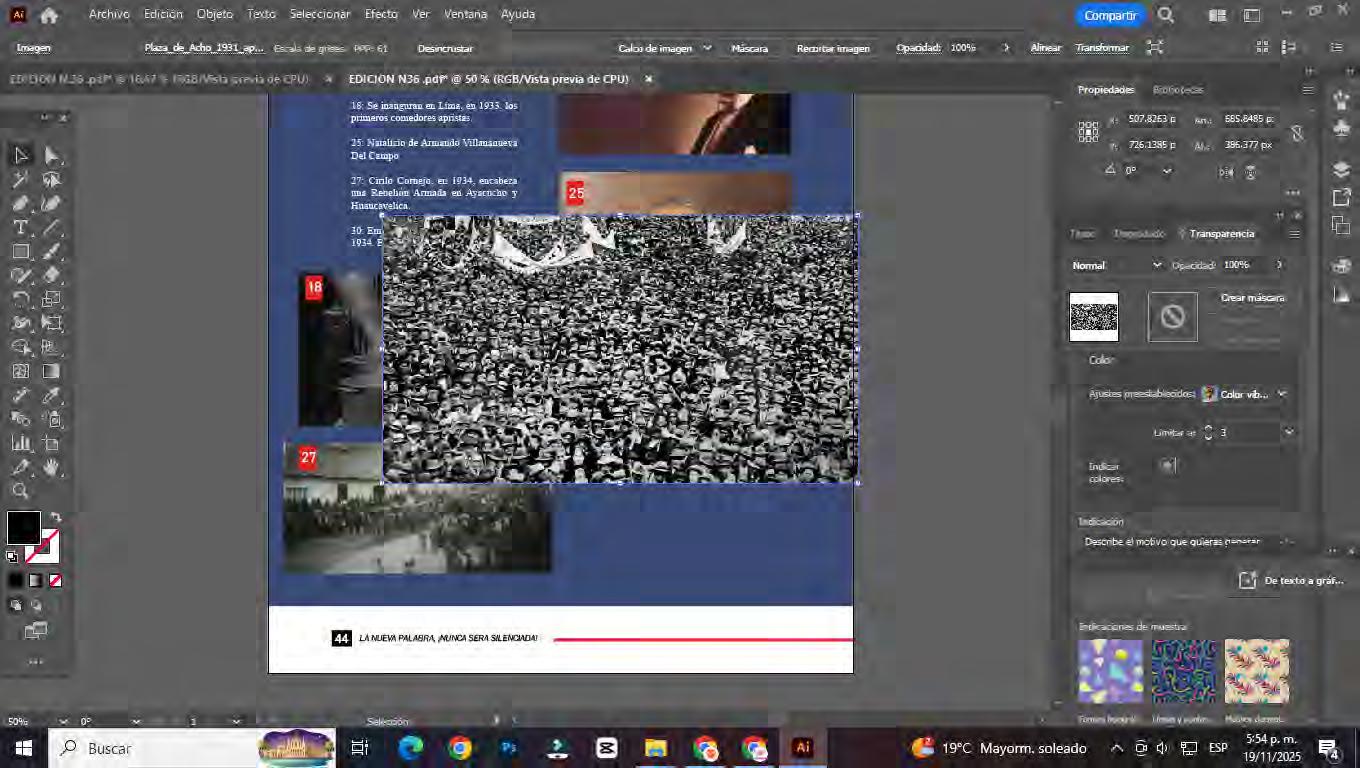Expand the blending mode Normal dropdown

click(x=1157, y=265)
